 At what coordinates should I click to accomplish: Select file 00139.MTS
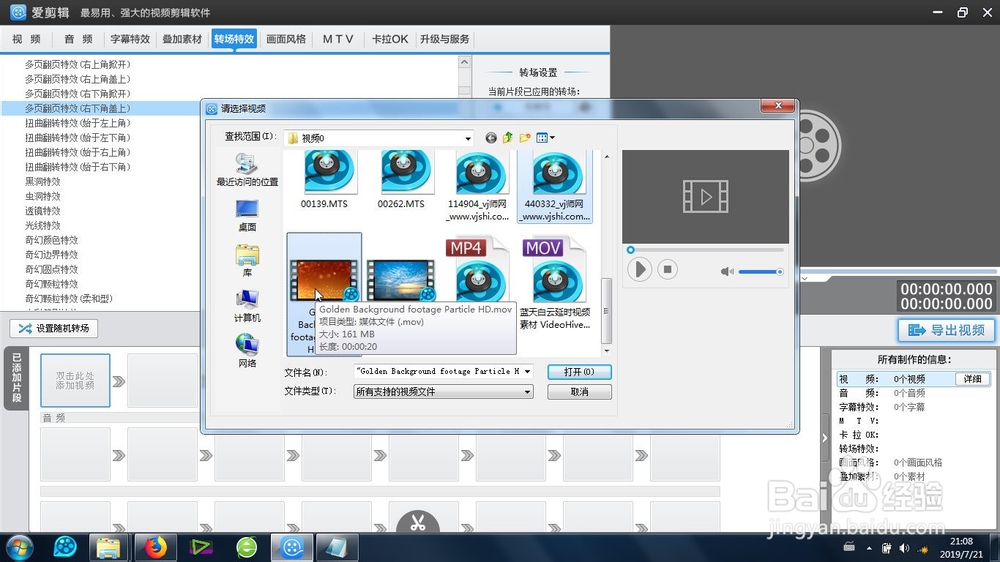pyautogui.click(x=324, y=181)
